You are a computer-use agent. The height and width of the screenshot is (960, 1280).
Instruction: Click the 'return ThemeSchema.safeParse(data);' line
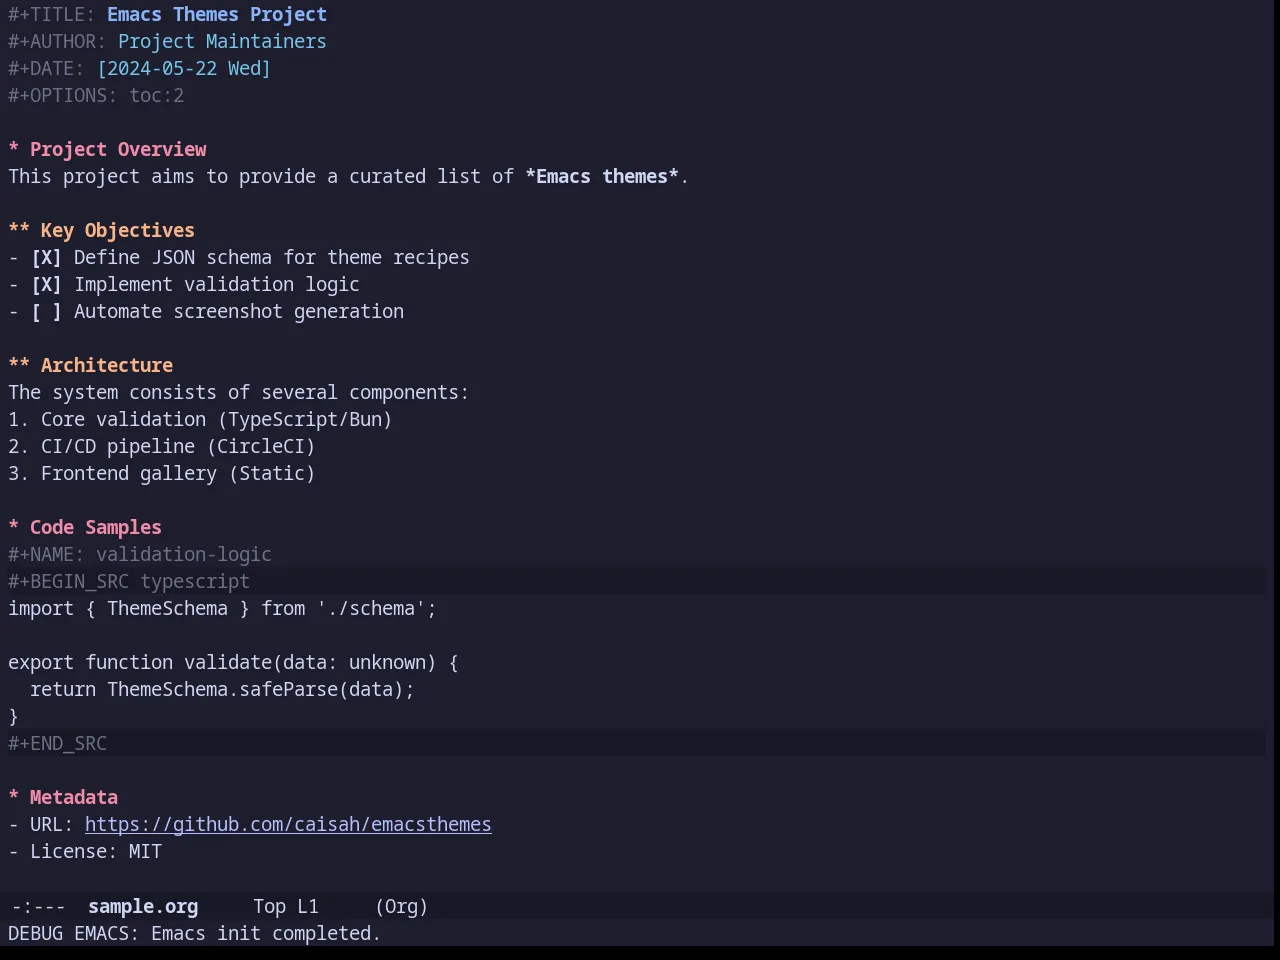click(x=222, y=689)
